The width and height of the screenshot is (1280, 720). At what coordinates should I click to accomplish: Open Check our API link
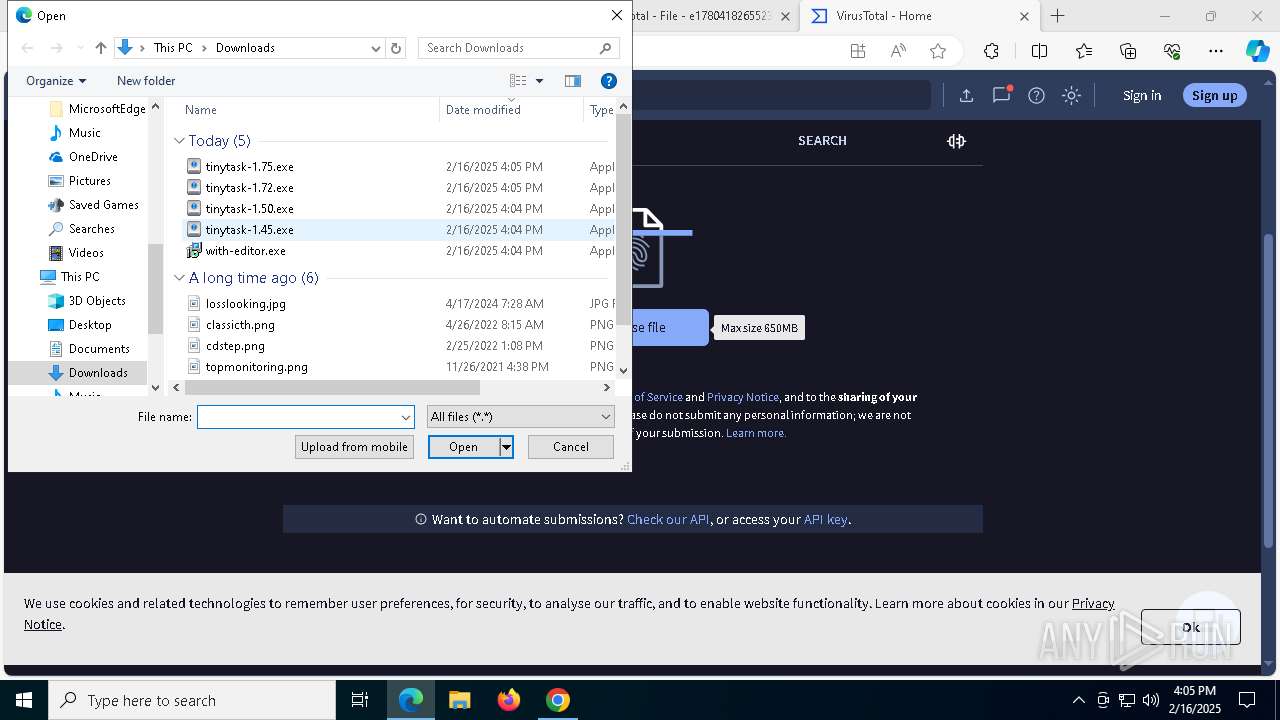[x=668, y=520]
